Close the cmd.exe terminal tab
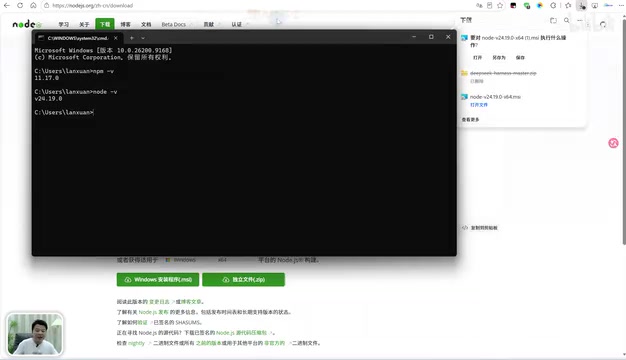 coord(116,38)
